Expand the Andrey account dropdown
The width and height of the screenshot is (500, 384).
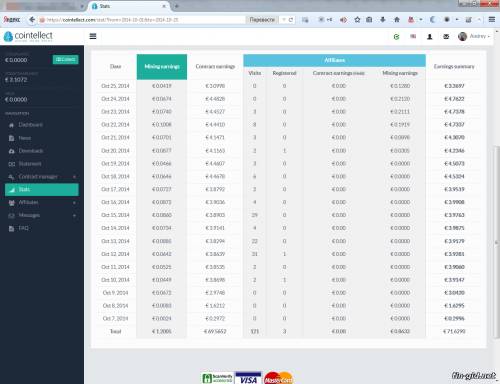[x=474, y=36]
